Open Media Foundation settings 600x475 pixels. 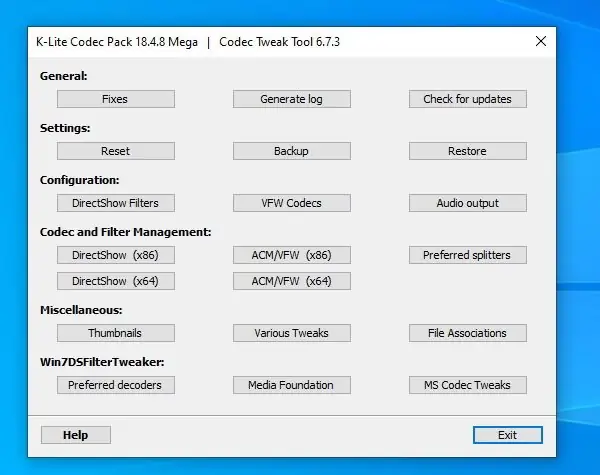tap(291, 385)
